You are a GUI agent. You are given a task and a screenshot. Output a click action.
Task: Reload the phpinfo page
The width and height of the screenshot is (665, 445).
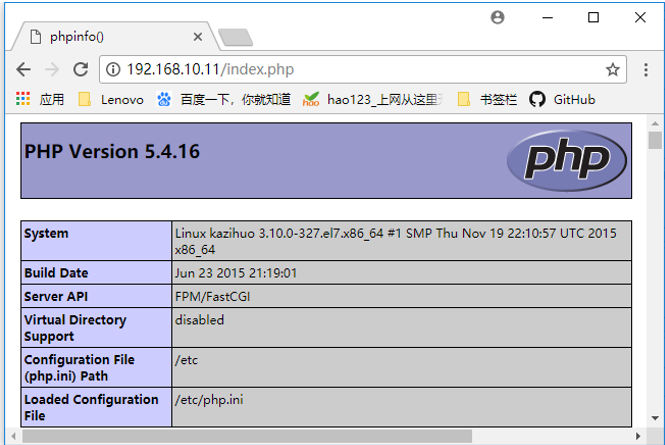(x=81, y=69)
